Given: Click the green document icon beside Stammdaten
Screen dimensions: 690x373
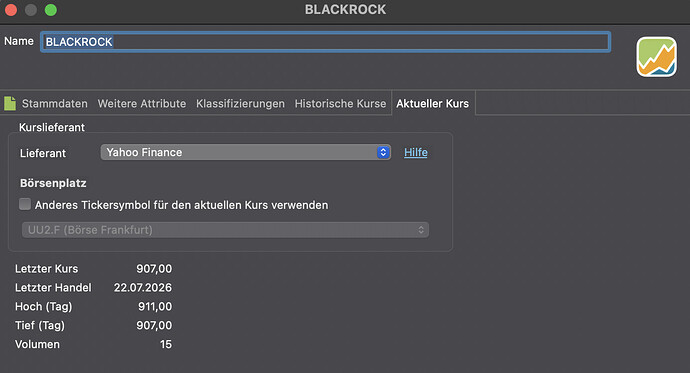Looking at the screenshot, I should (x=10, y=103).
